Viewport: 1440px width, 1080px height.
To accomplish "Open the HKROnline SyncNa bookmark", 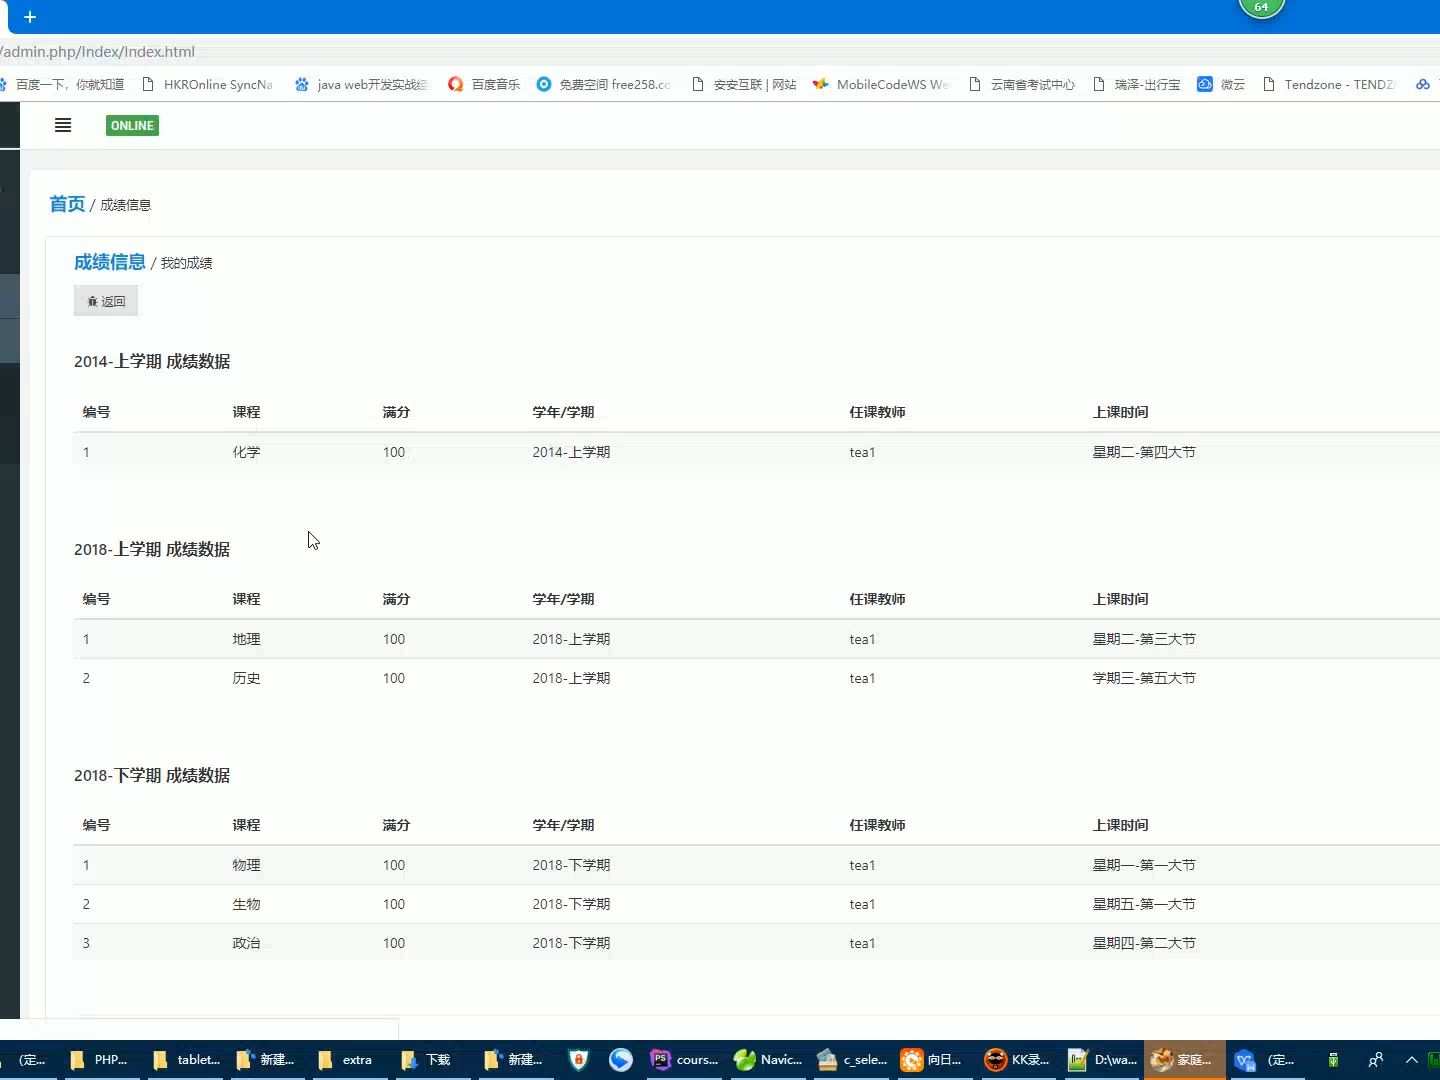I will click(x=207, y=84).
